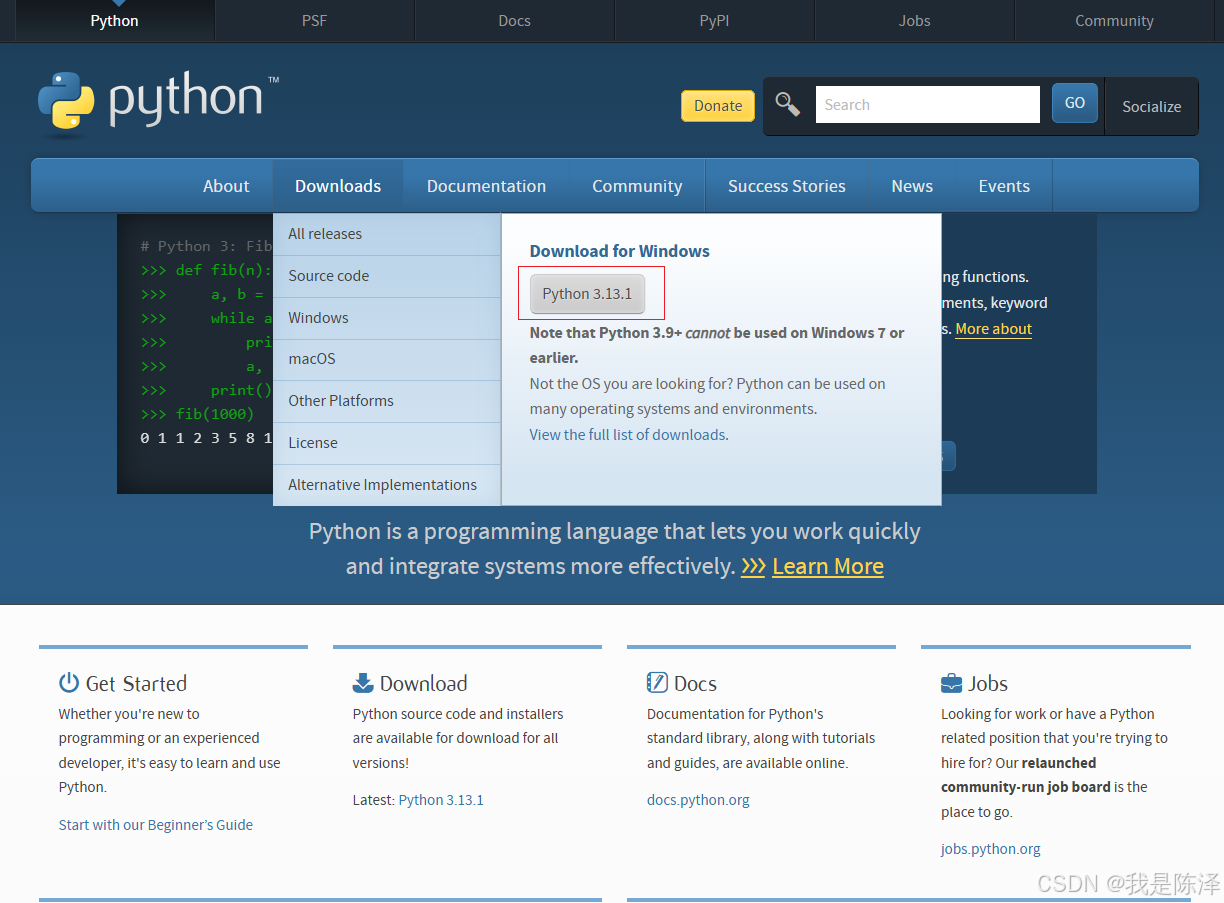Click the Jobs briefcase icon
1224x903 pixels.
pos(951,684)
